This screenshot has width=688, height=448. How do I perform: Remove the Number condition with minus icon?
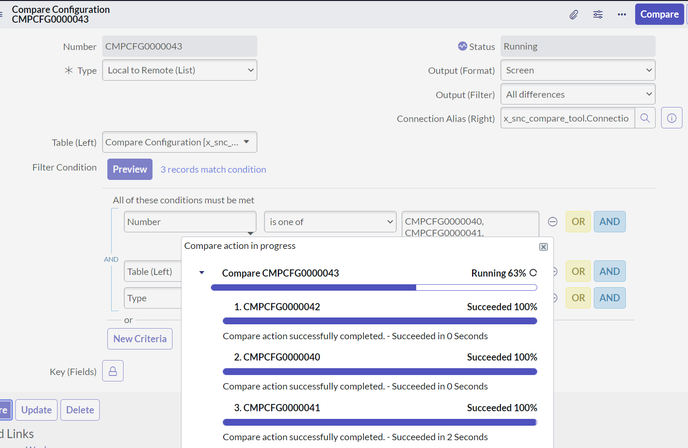553,221
